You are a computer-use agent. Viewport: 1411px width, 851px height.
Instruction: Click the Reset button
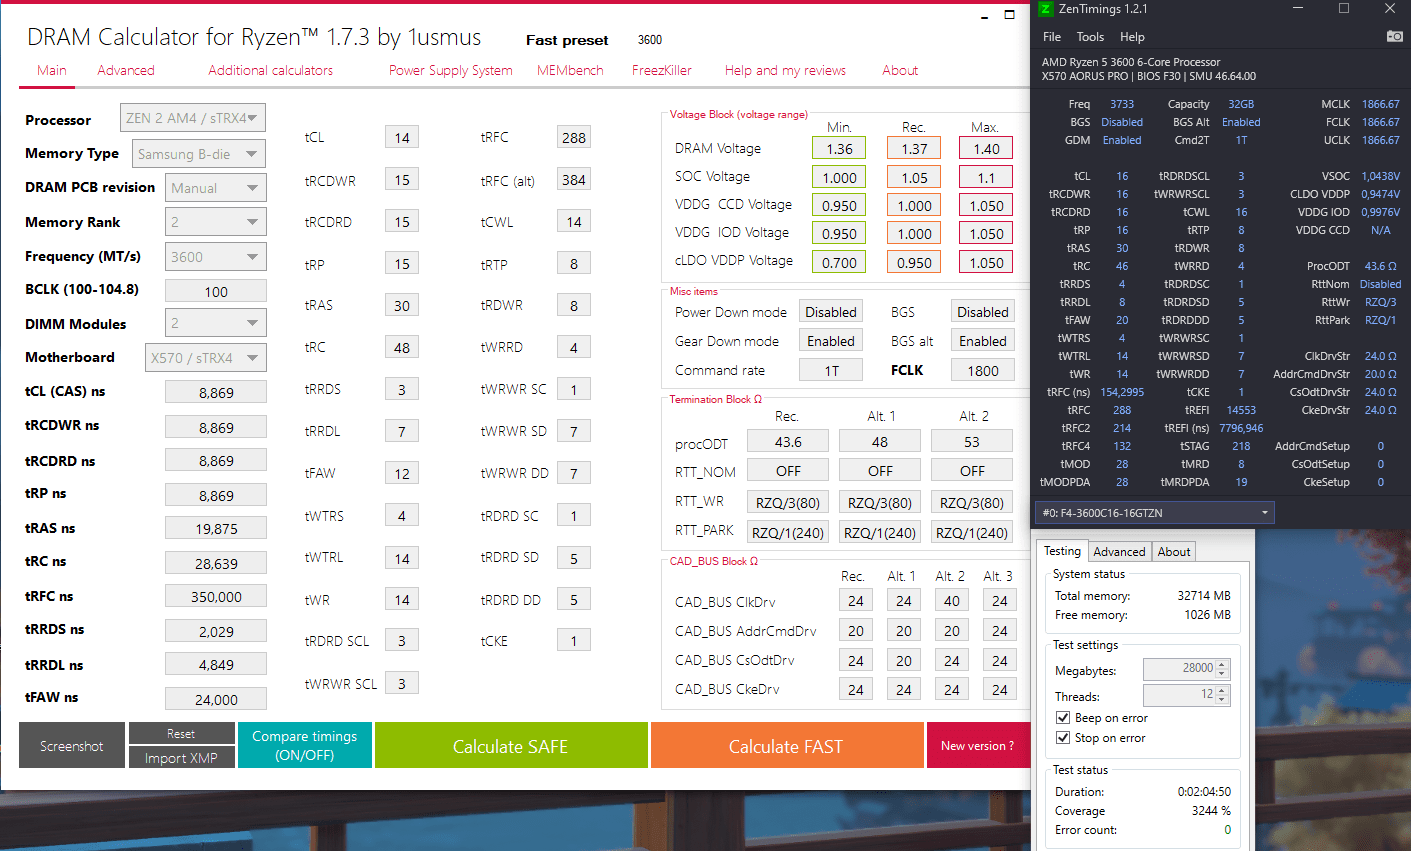click(x=181, y=733)
